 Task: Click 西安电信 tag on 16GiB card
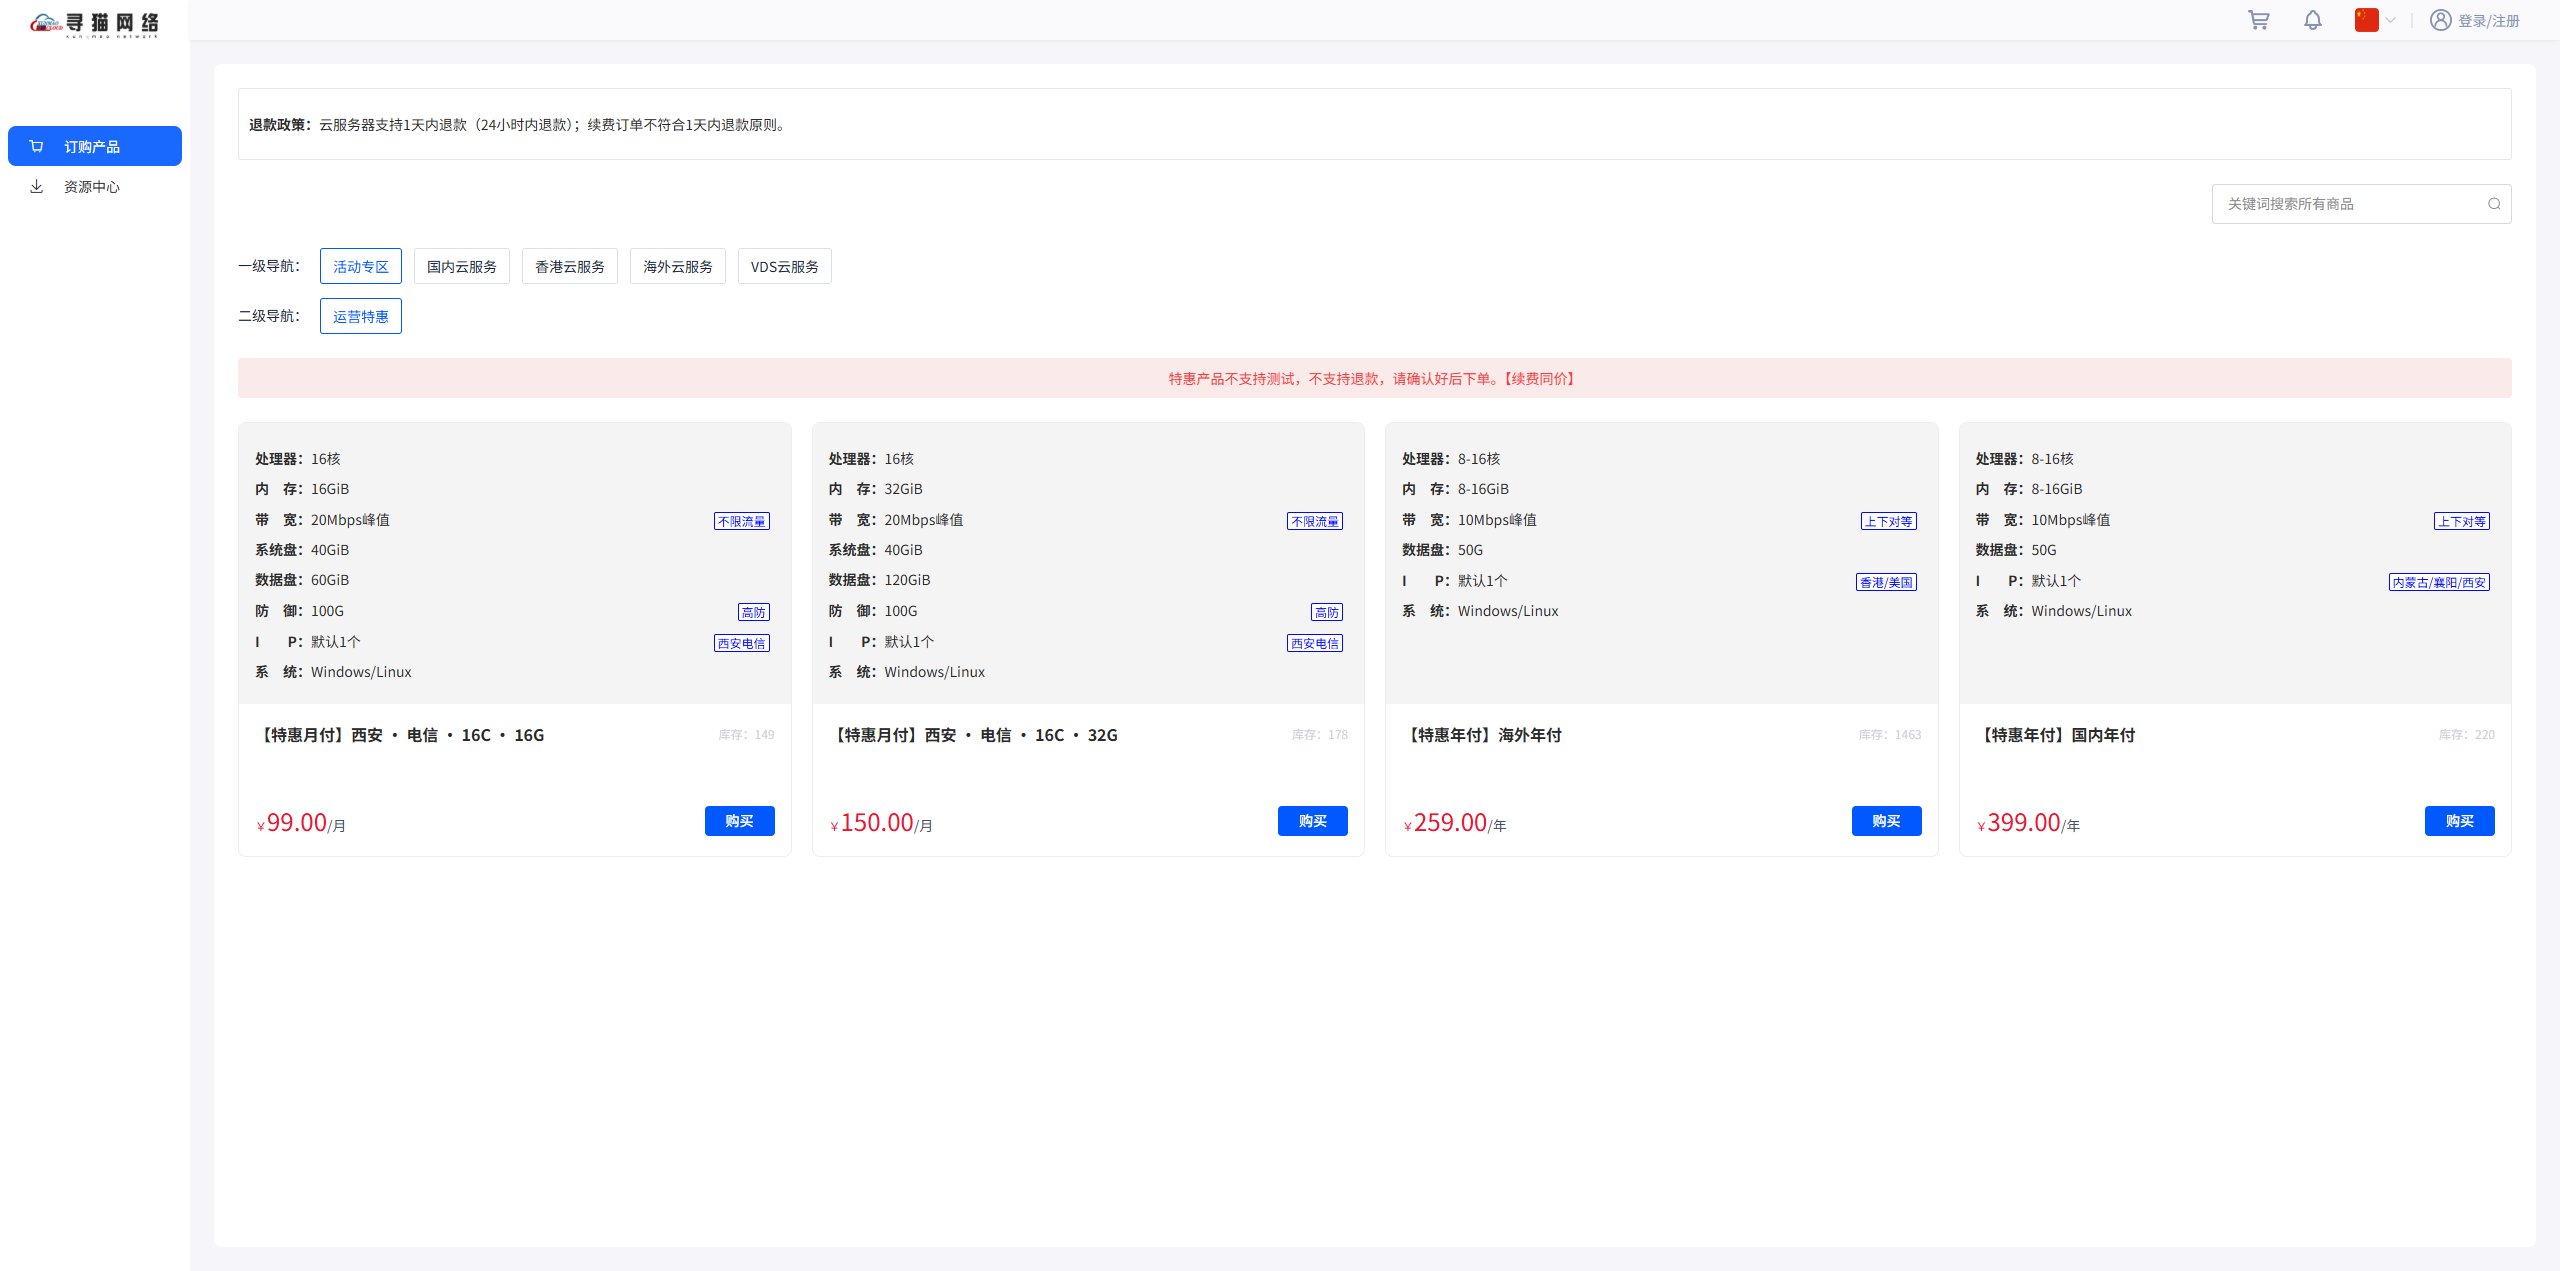742,643
